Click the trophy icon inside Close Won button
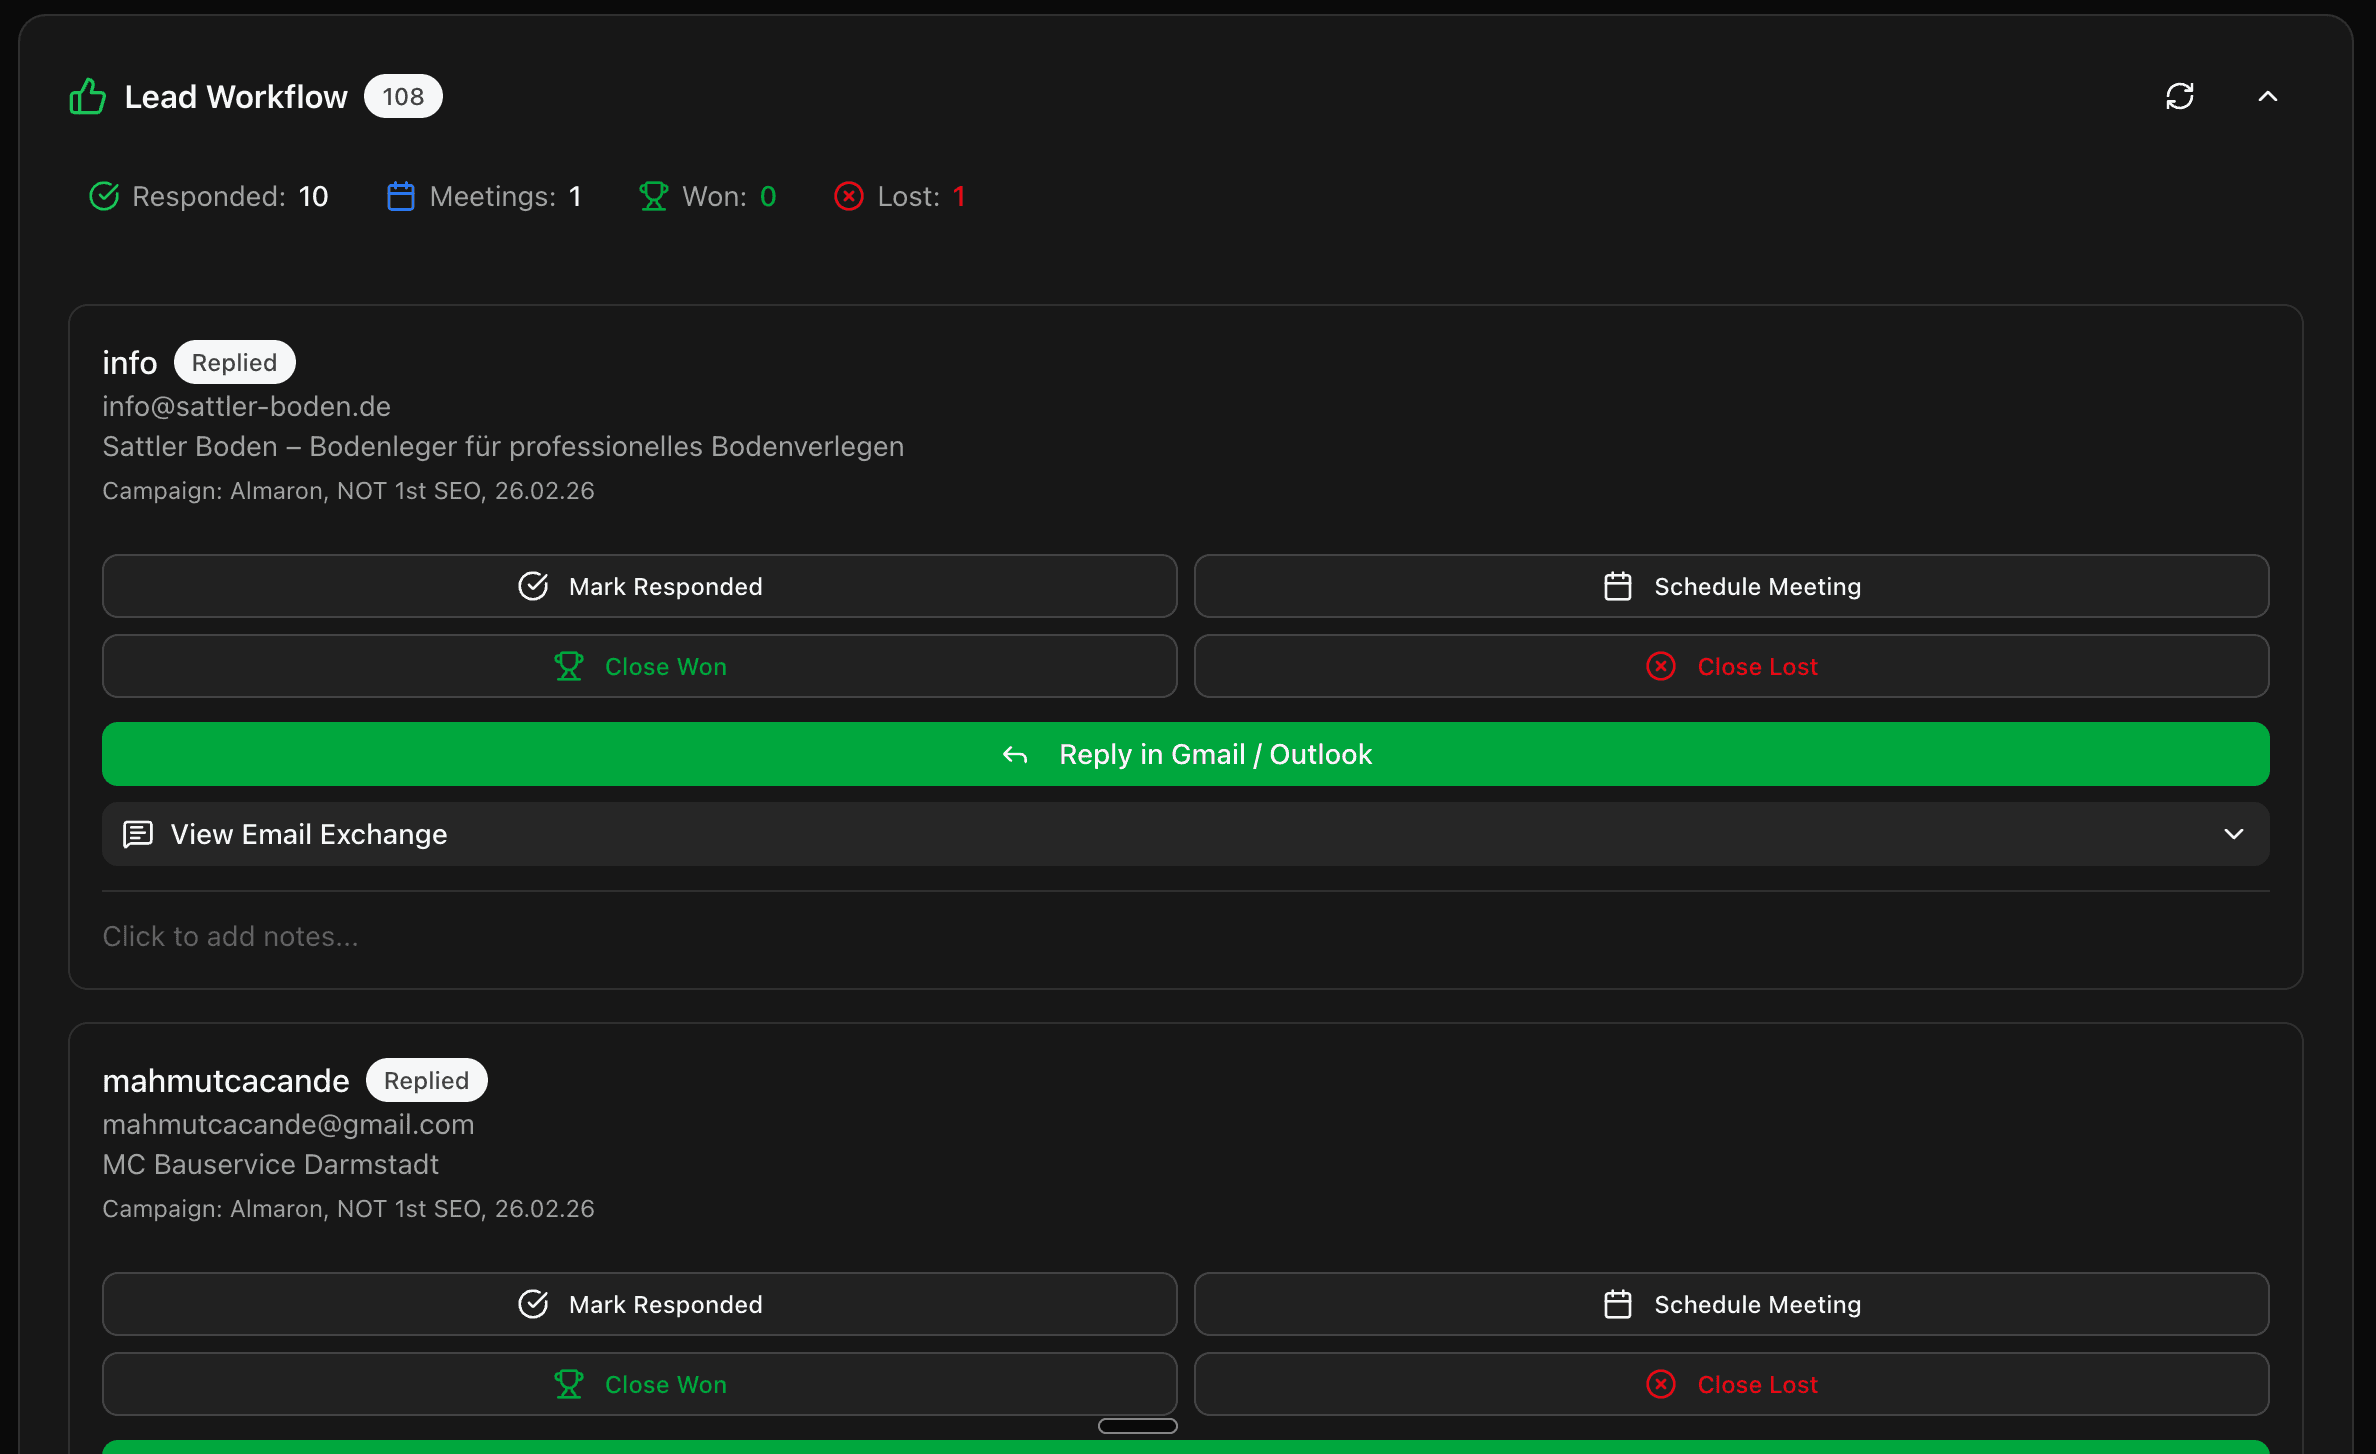This screenshot has width=2376, height=1454. pyautogui.click(x=569, y=665)
